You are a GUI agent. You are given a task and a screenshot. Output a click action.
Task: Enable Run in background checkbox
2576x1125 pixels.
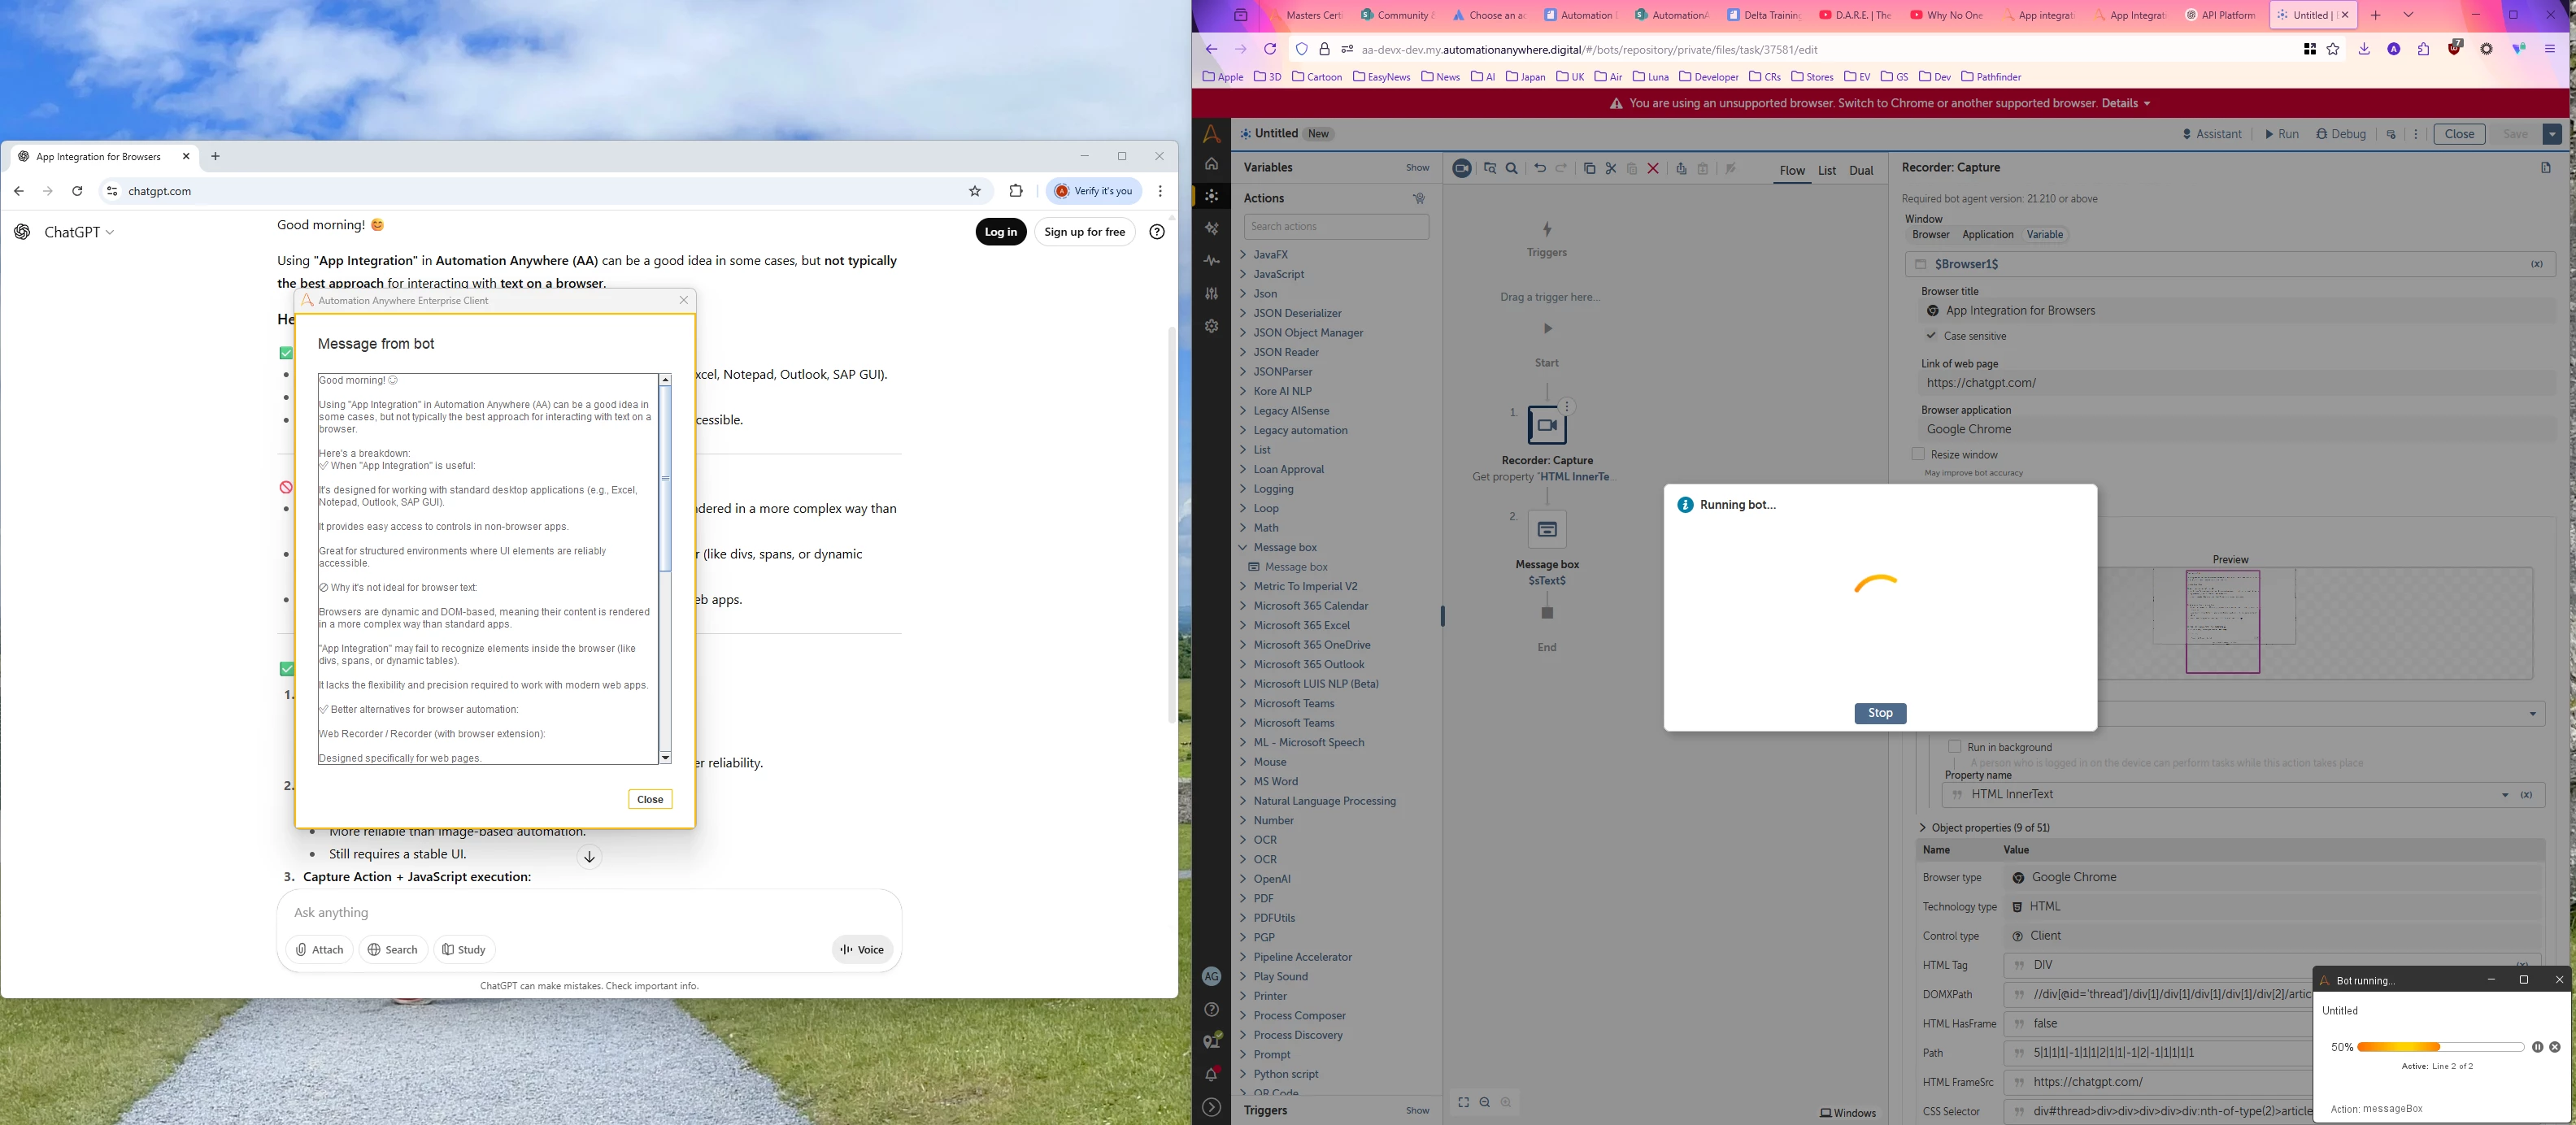click(1954, 747)
